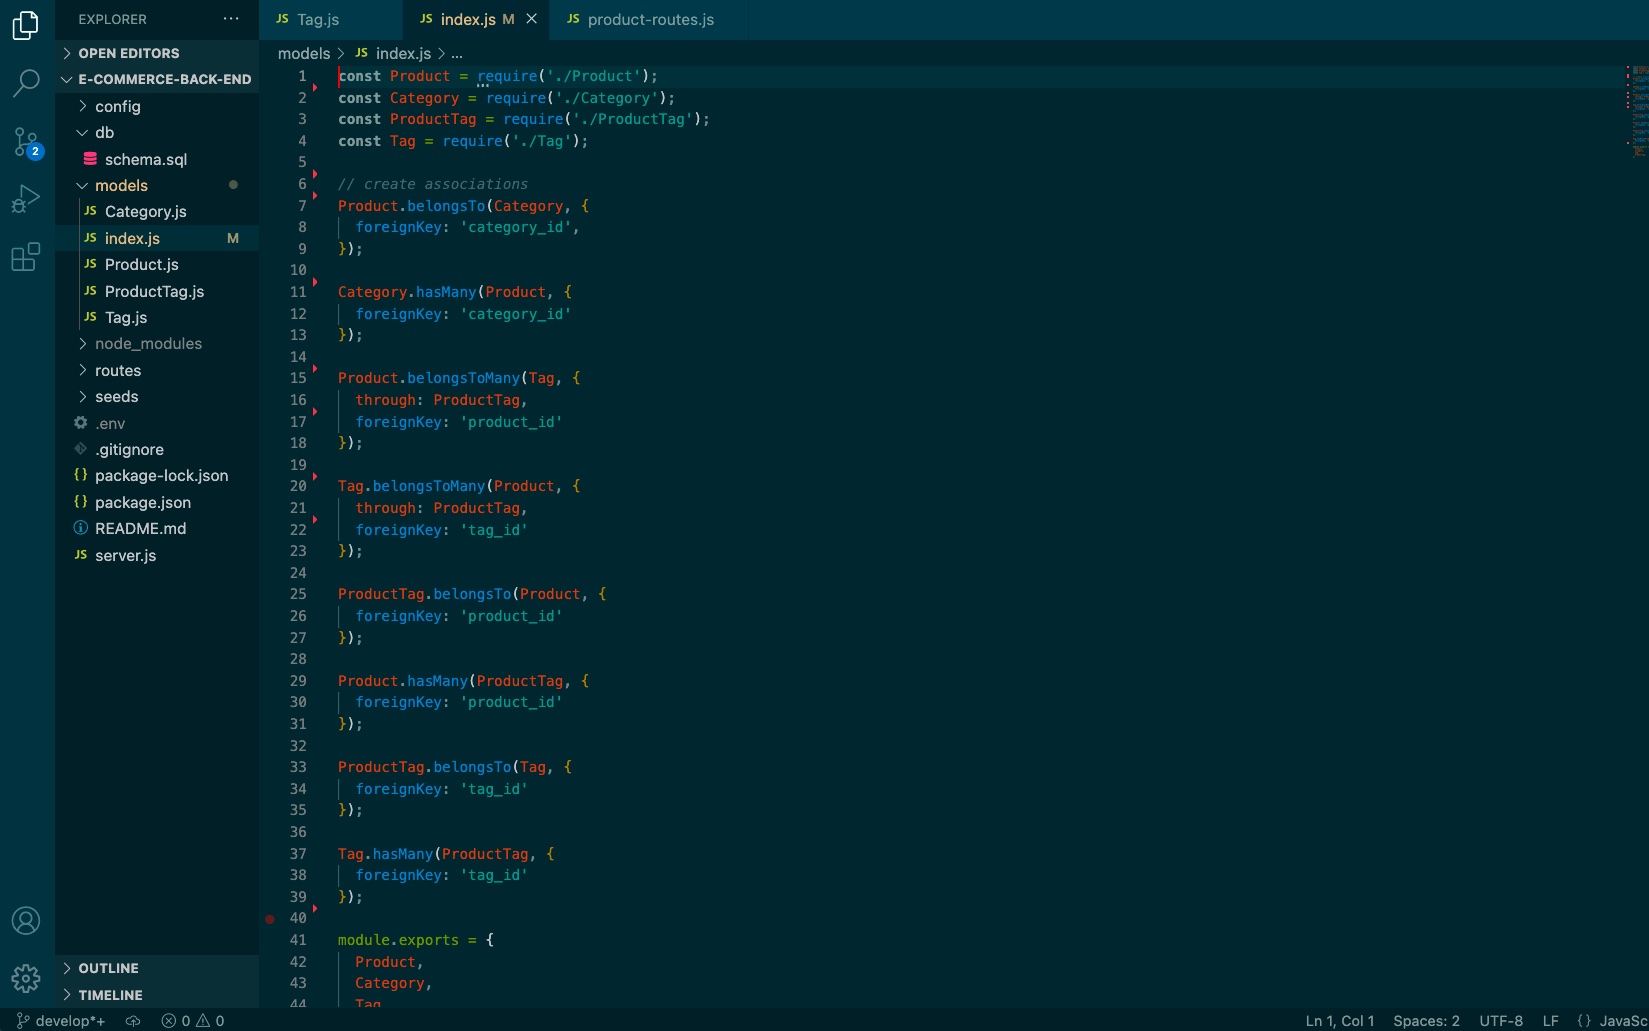Expand the routes folder
This screenshot has width=1649, height=1031.
157,370
